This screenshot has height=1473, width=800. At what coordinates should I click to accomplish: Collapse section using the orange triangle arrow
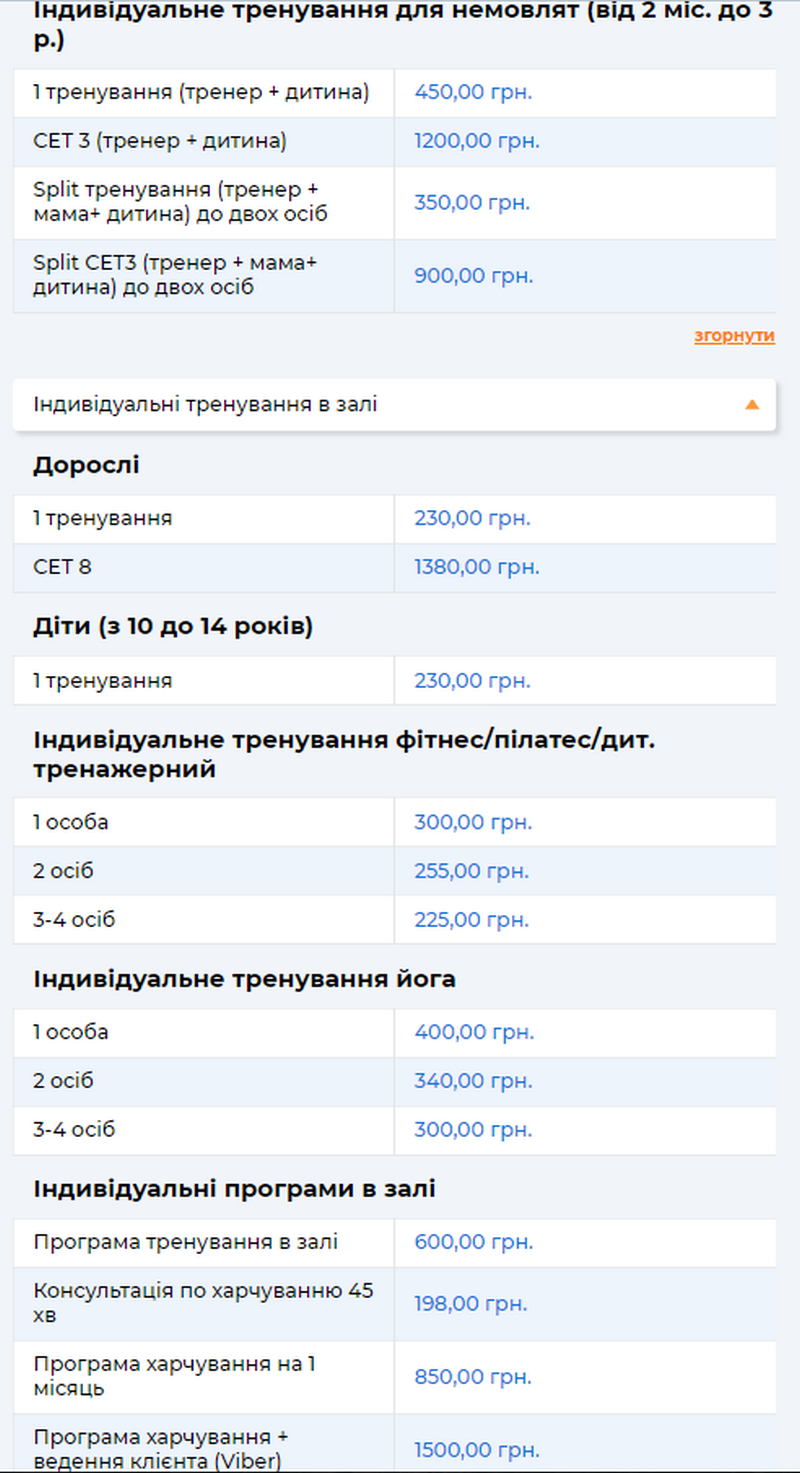click(x=752, y=405)
